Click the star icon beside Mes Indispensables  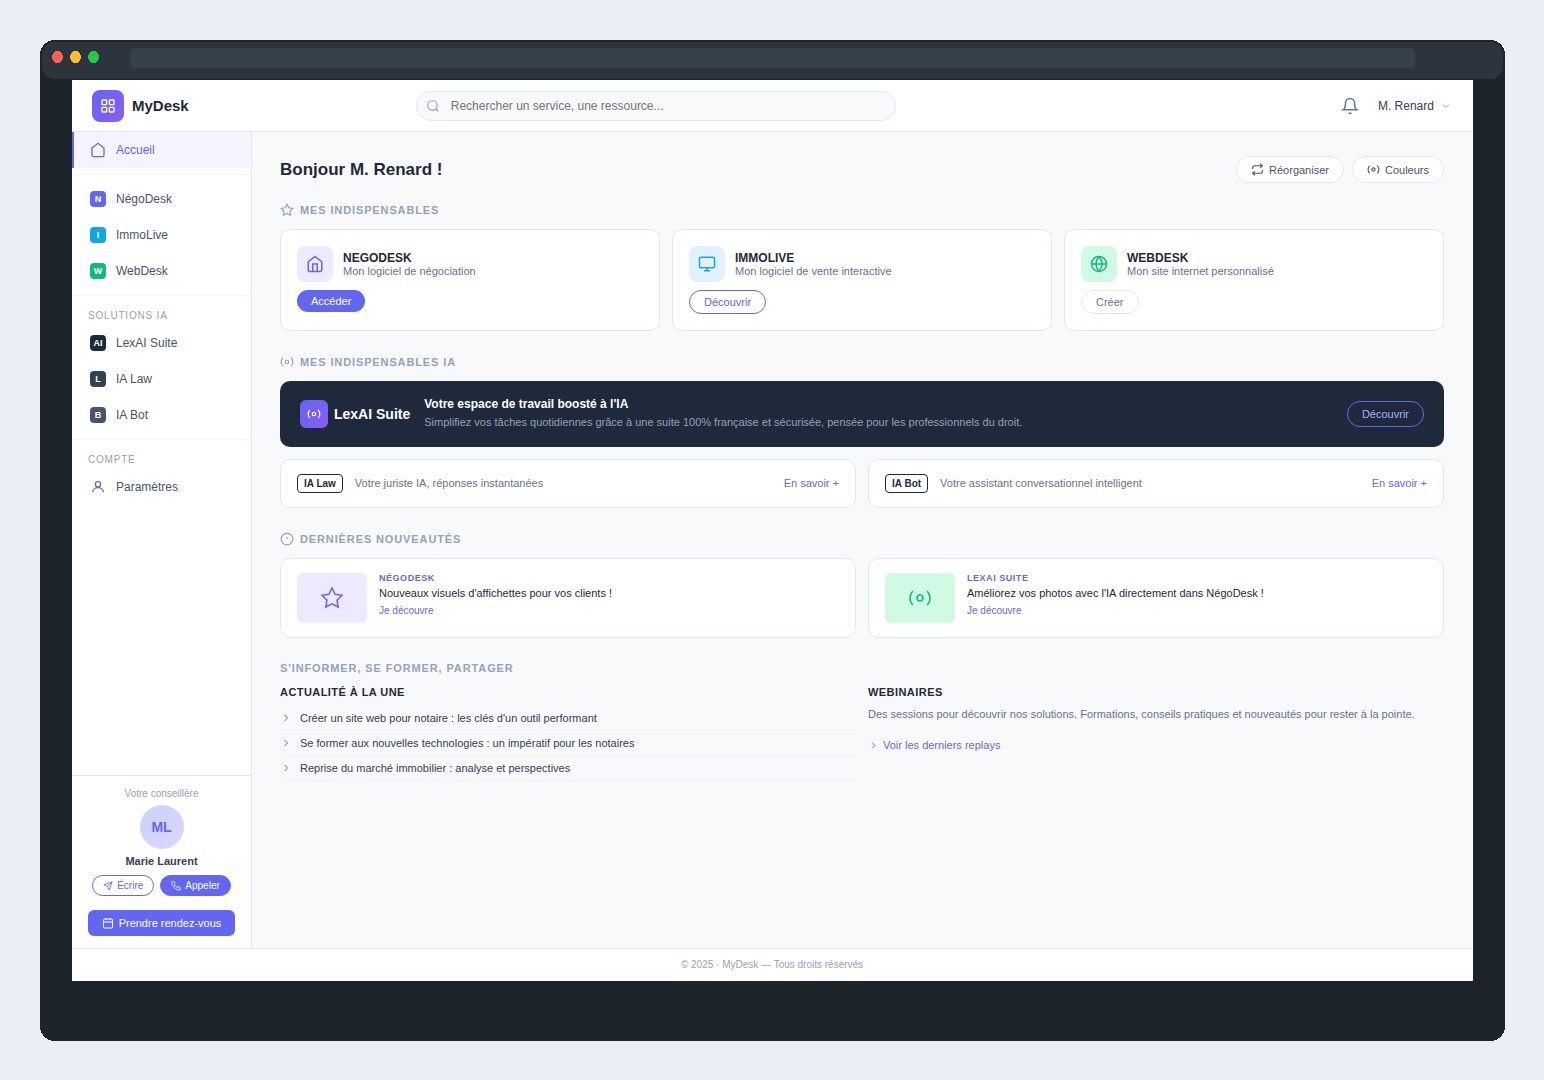287,210
